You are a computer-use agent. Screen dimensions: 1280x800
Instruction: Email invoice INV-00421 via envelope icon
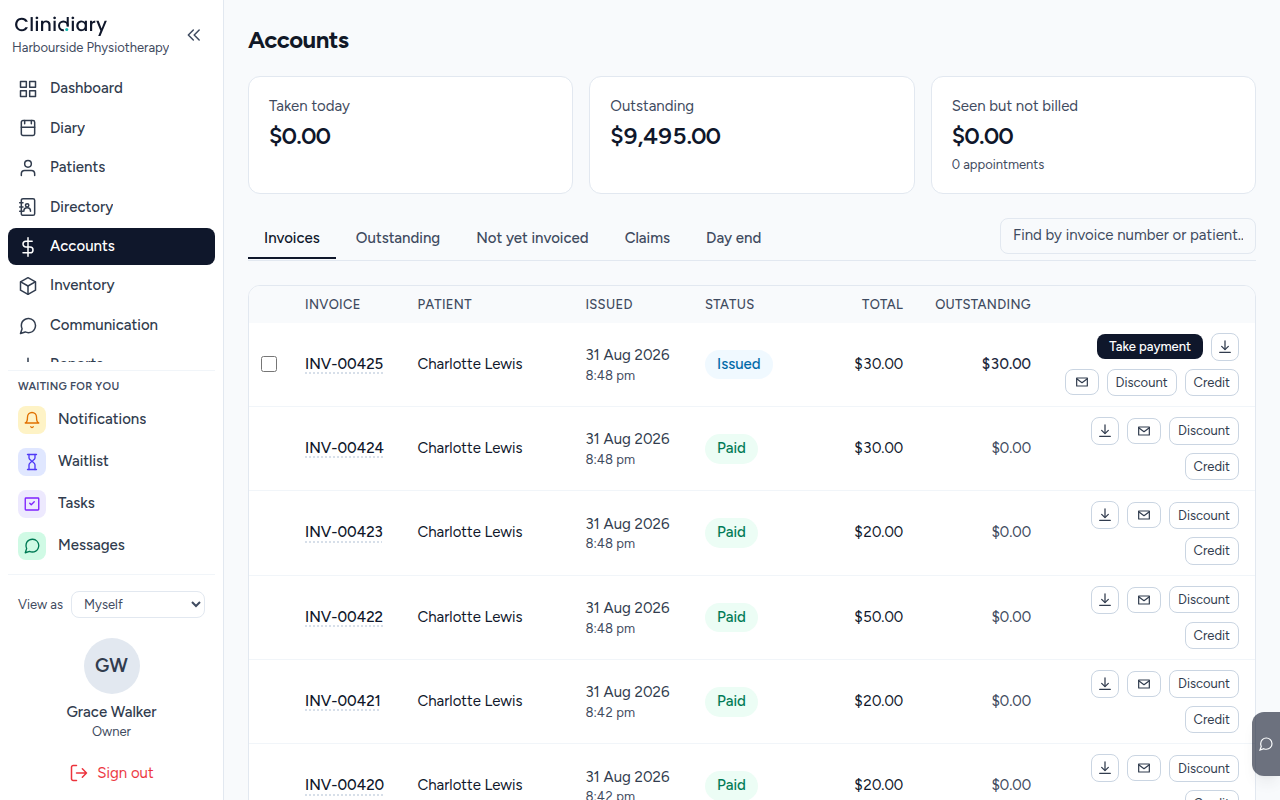click(x=1144, y=684)
